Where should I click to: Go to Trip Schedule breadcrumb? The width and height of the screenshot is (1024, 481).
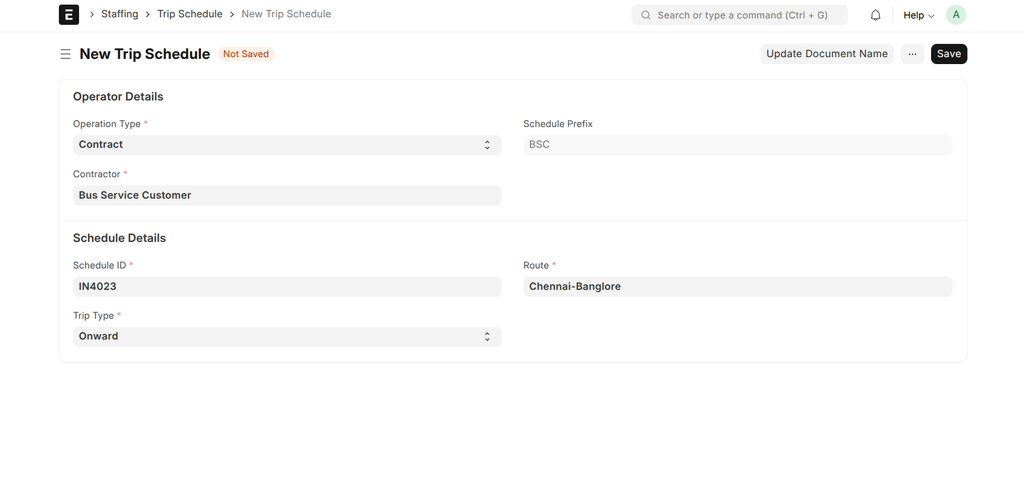[190, 15]
